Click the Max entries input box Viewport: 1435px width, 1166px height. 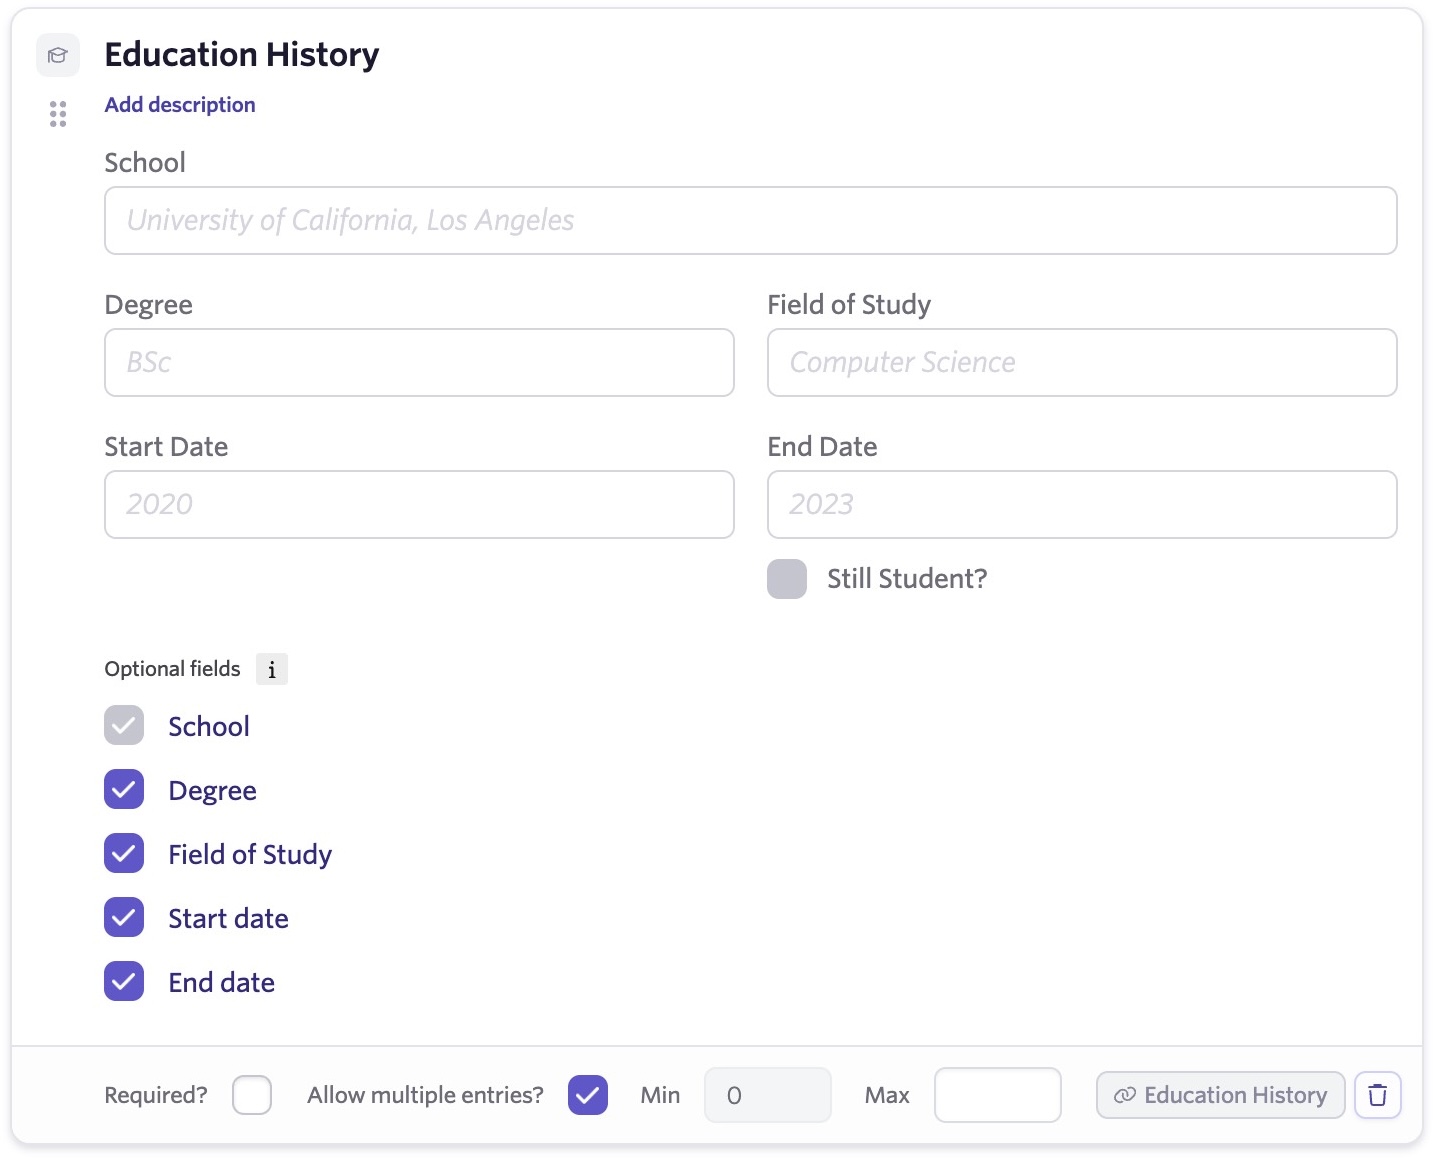997,1095
